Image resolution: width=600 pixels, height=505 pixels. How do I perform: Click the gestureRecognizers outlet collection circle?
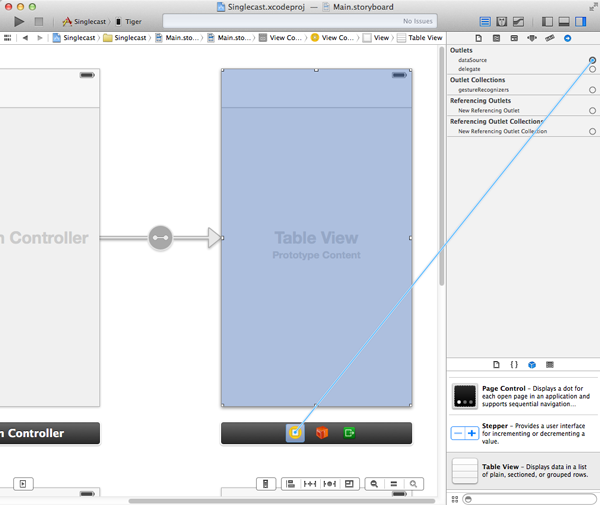pyautogui.click(x=592, y=90)
